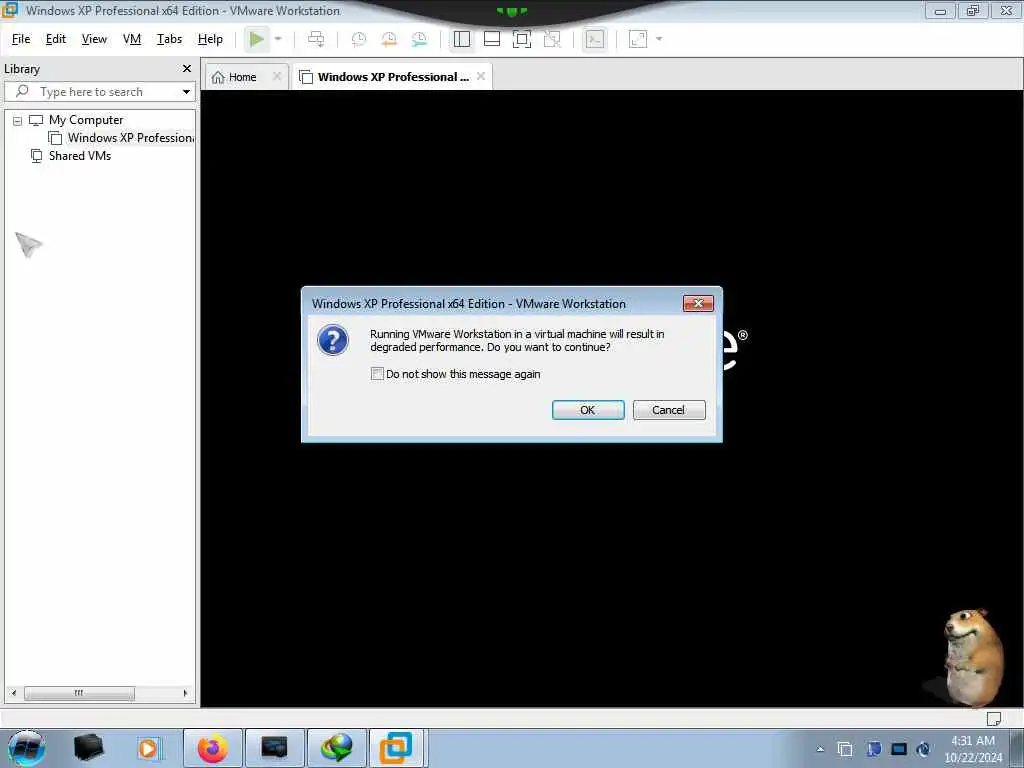The height and width of the screenshot is (768, 1024).
Task: Click the blue flag tray icon
Action: (874, 749)
